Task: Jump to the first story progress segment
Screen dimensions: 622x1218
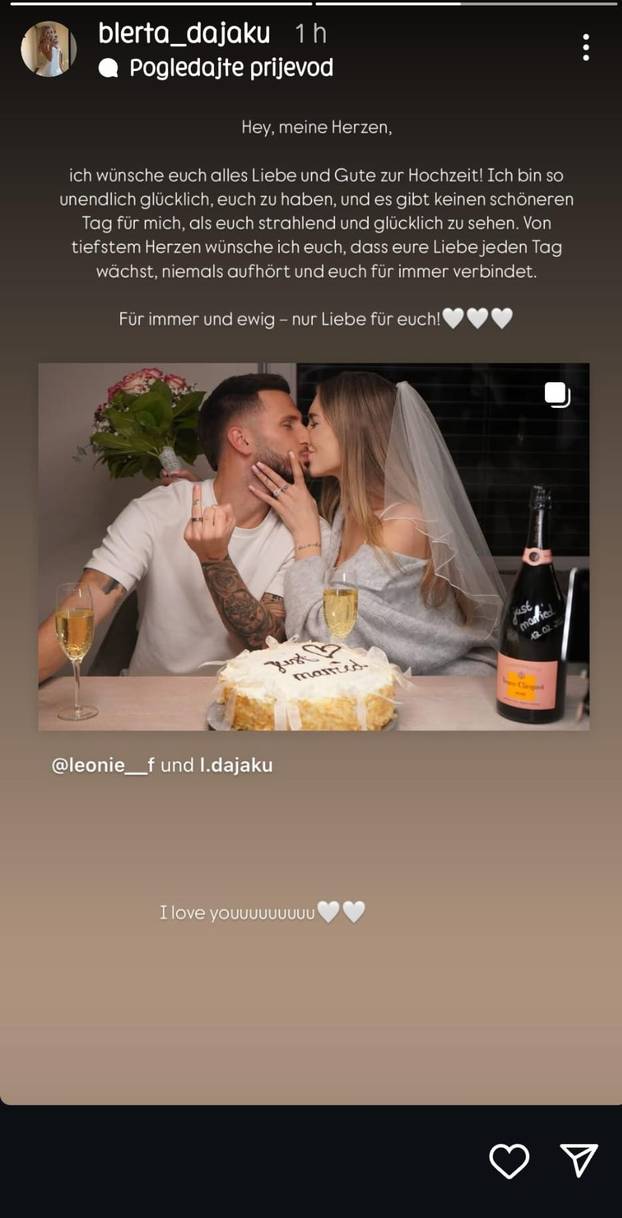Action: 161,4
